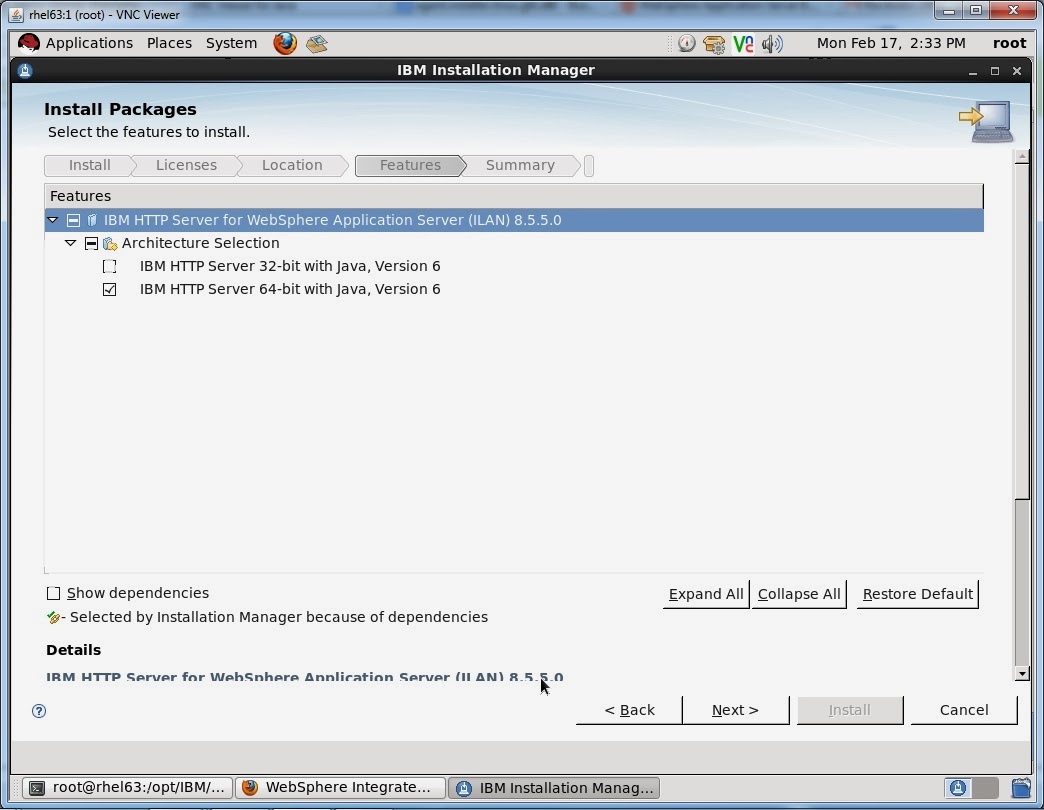Uncheck IBM HTTP Server 64-bit with Java

[110, 289]
